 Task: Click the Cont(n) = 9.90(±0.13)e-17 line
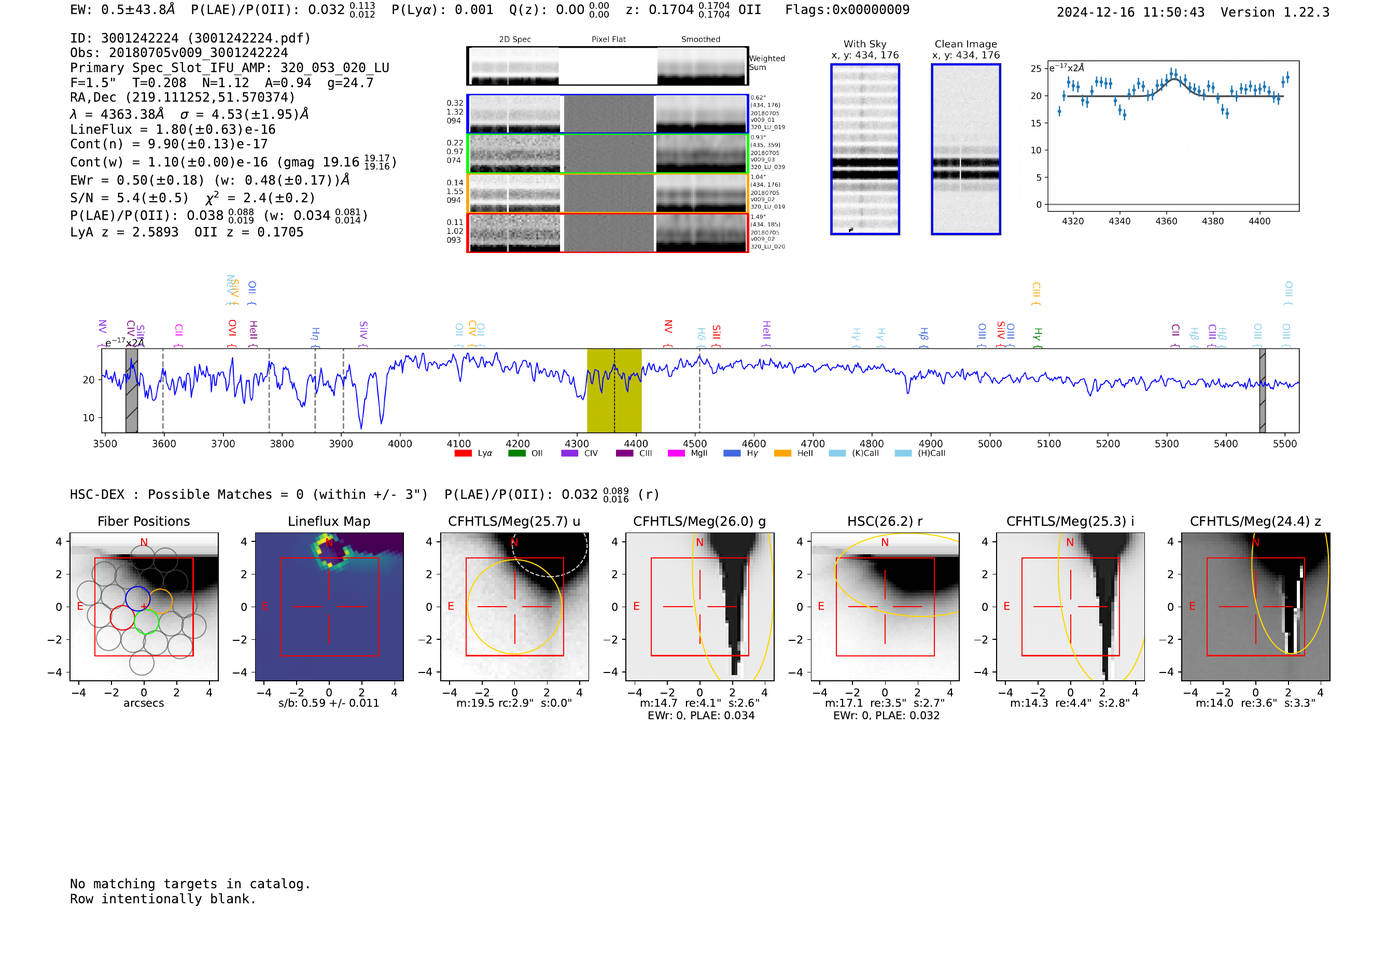169,144
